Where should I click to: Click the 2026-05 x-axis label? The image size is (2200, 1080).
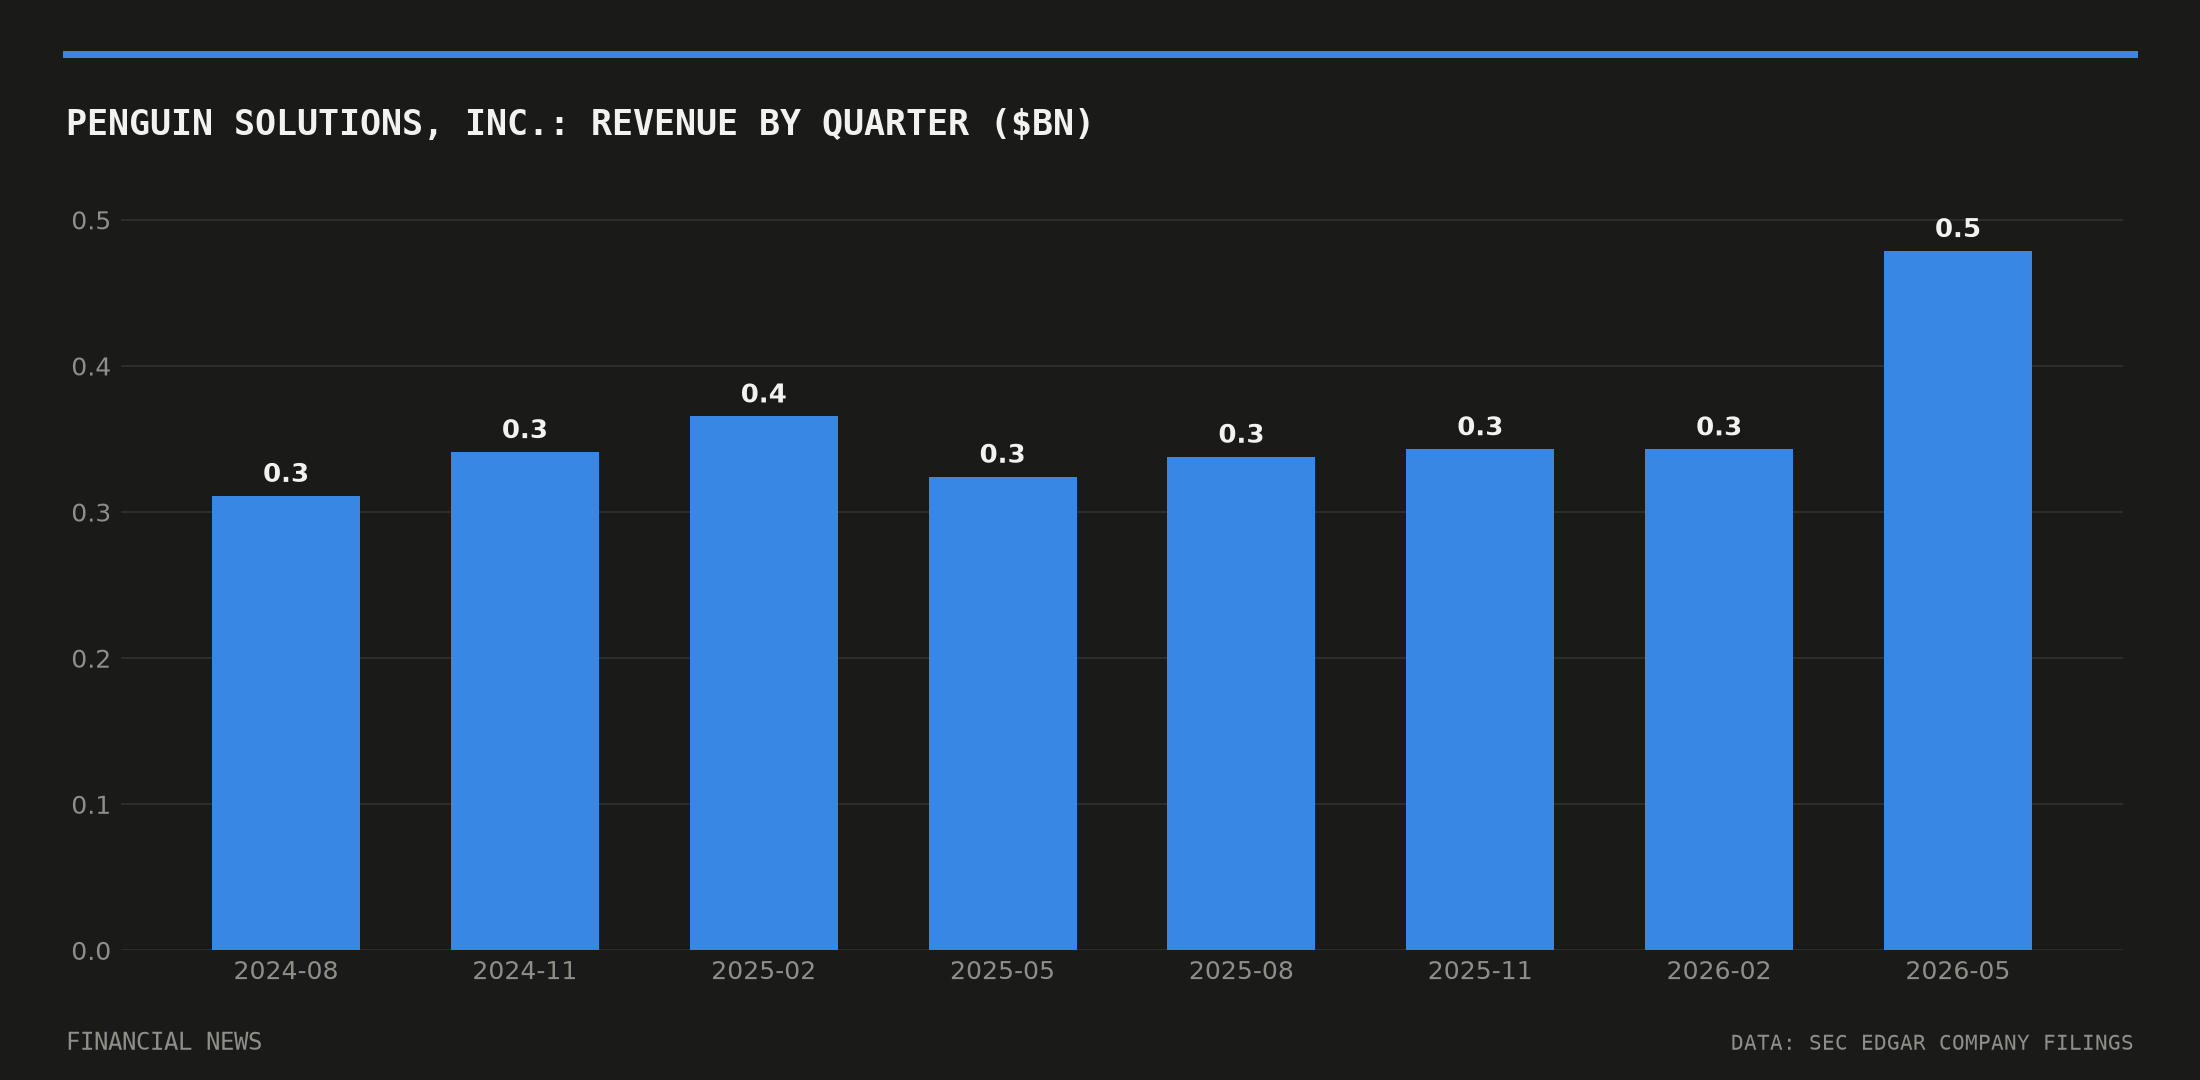(1958, 971)
